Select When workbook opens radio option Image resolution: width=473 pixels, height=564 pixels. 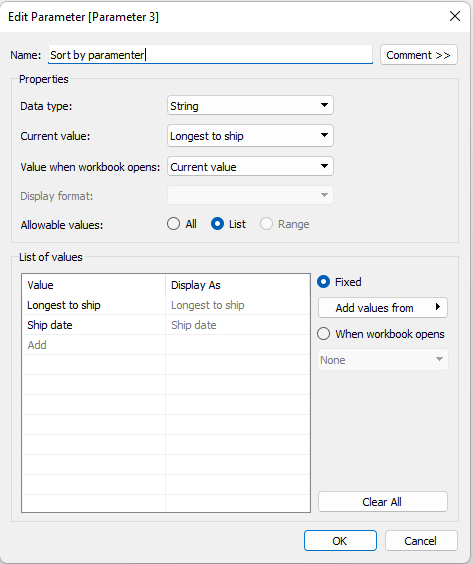tap(323, 334)
